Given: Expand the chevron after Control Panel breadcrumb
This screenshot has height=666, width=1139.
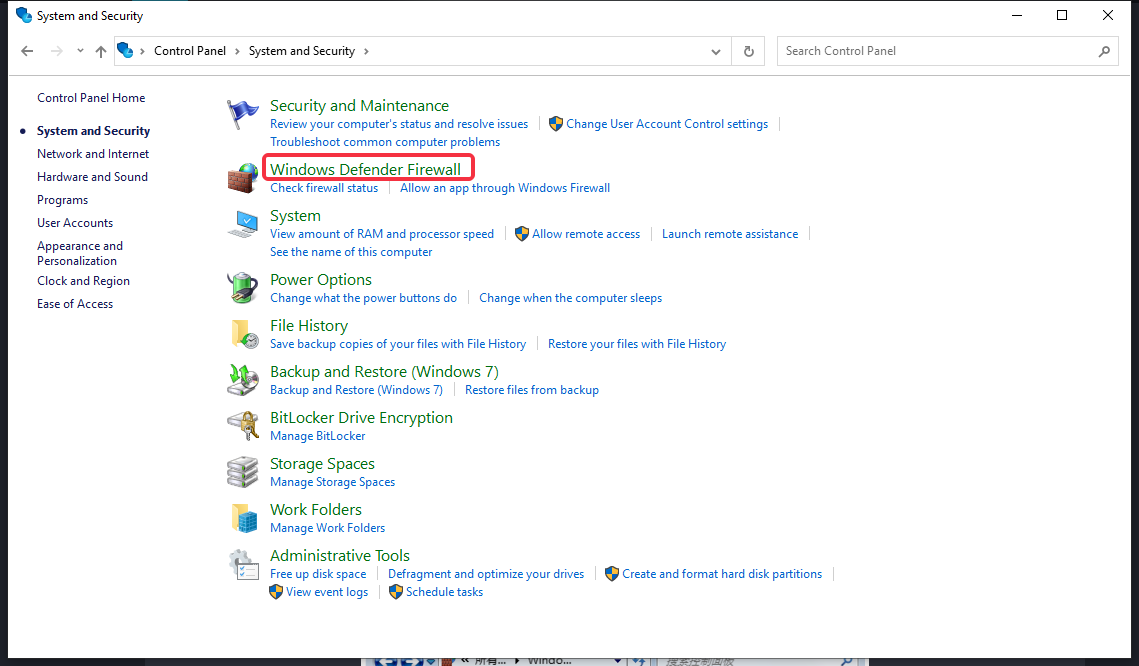Looking at the screenshot, I should [x=238, y=51].
